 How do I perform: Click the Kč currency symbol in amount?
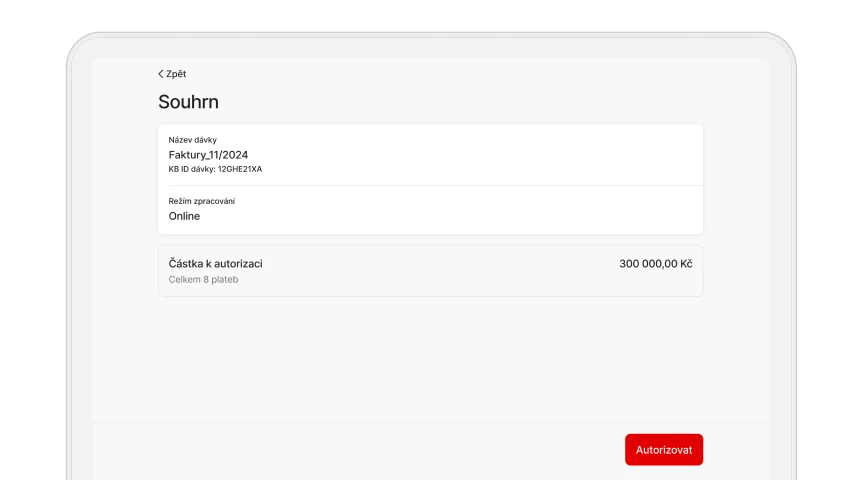(685, 264)
